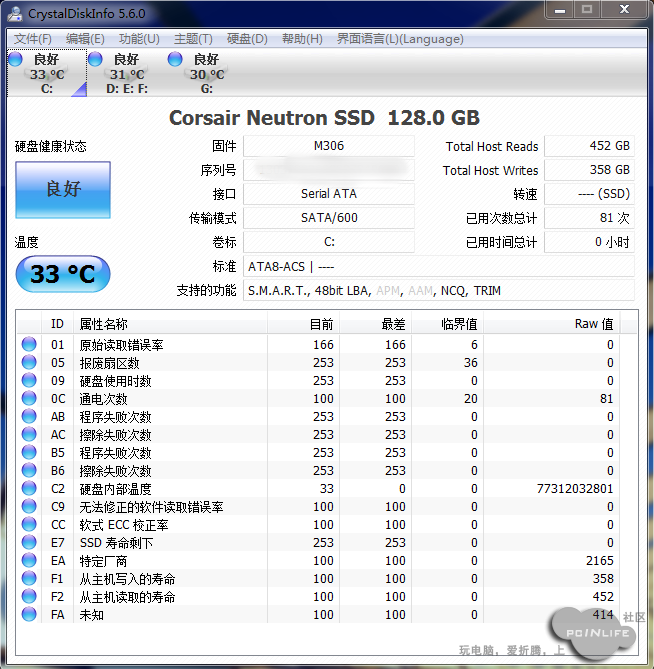The image size is (654, 669).
Task: Click the status orb for attribute B5
Action: coord(29,452)
